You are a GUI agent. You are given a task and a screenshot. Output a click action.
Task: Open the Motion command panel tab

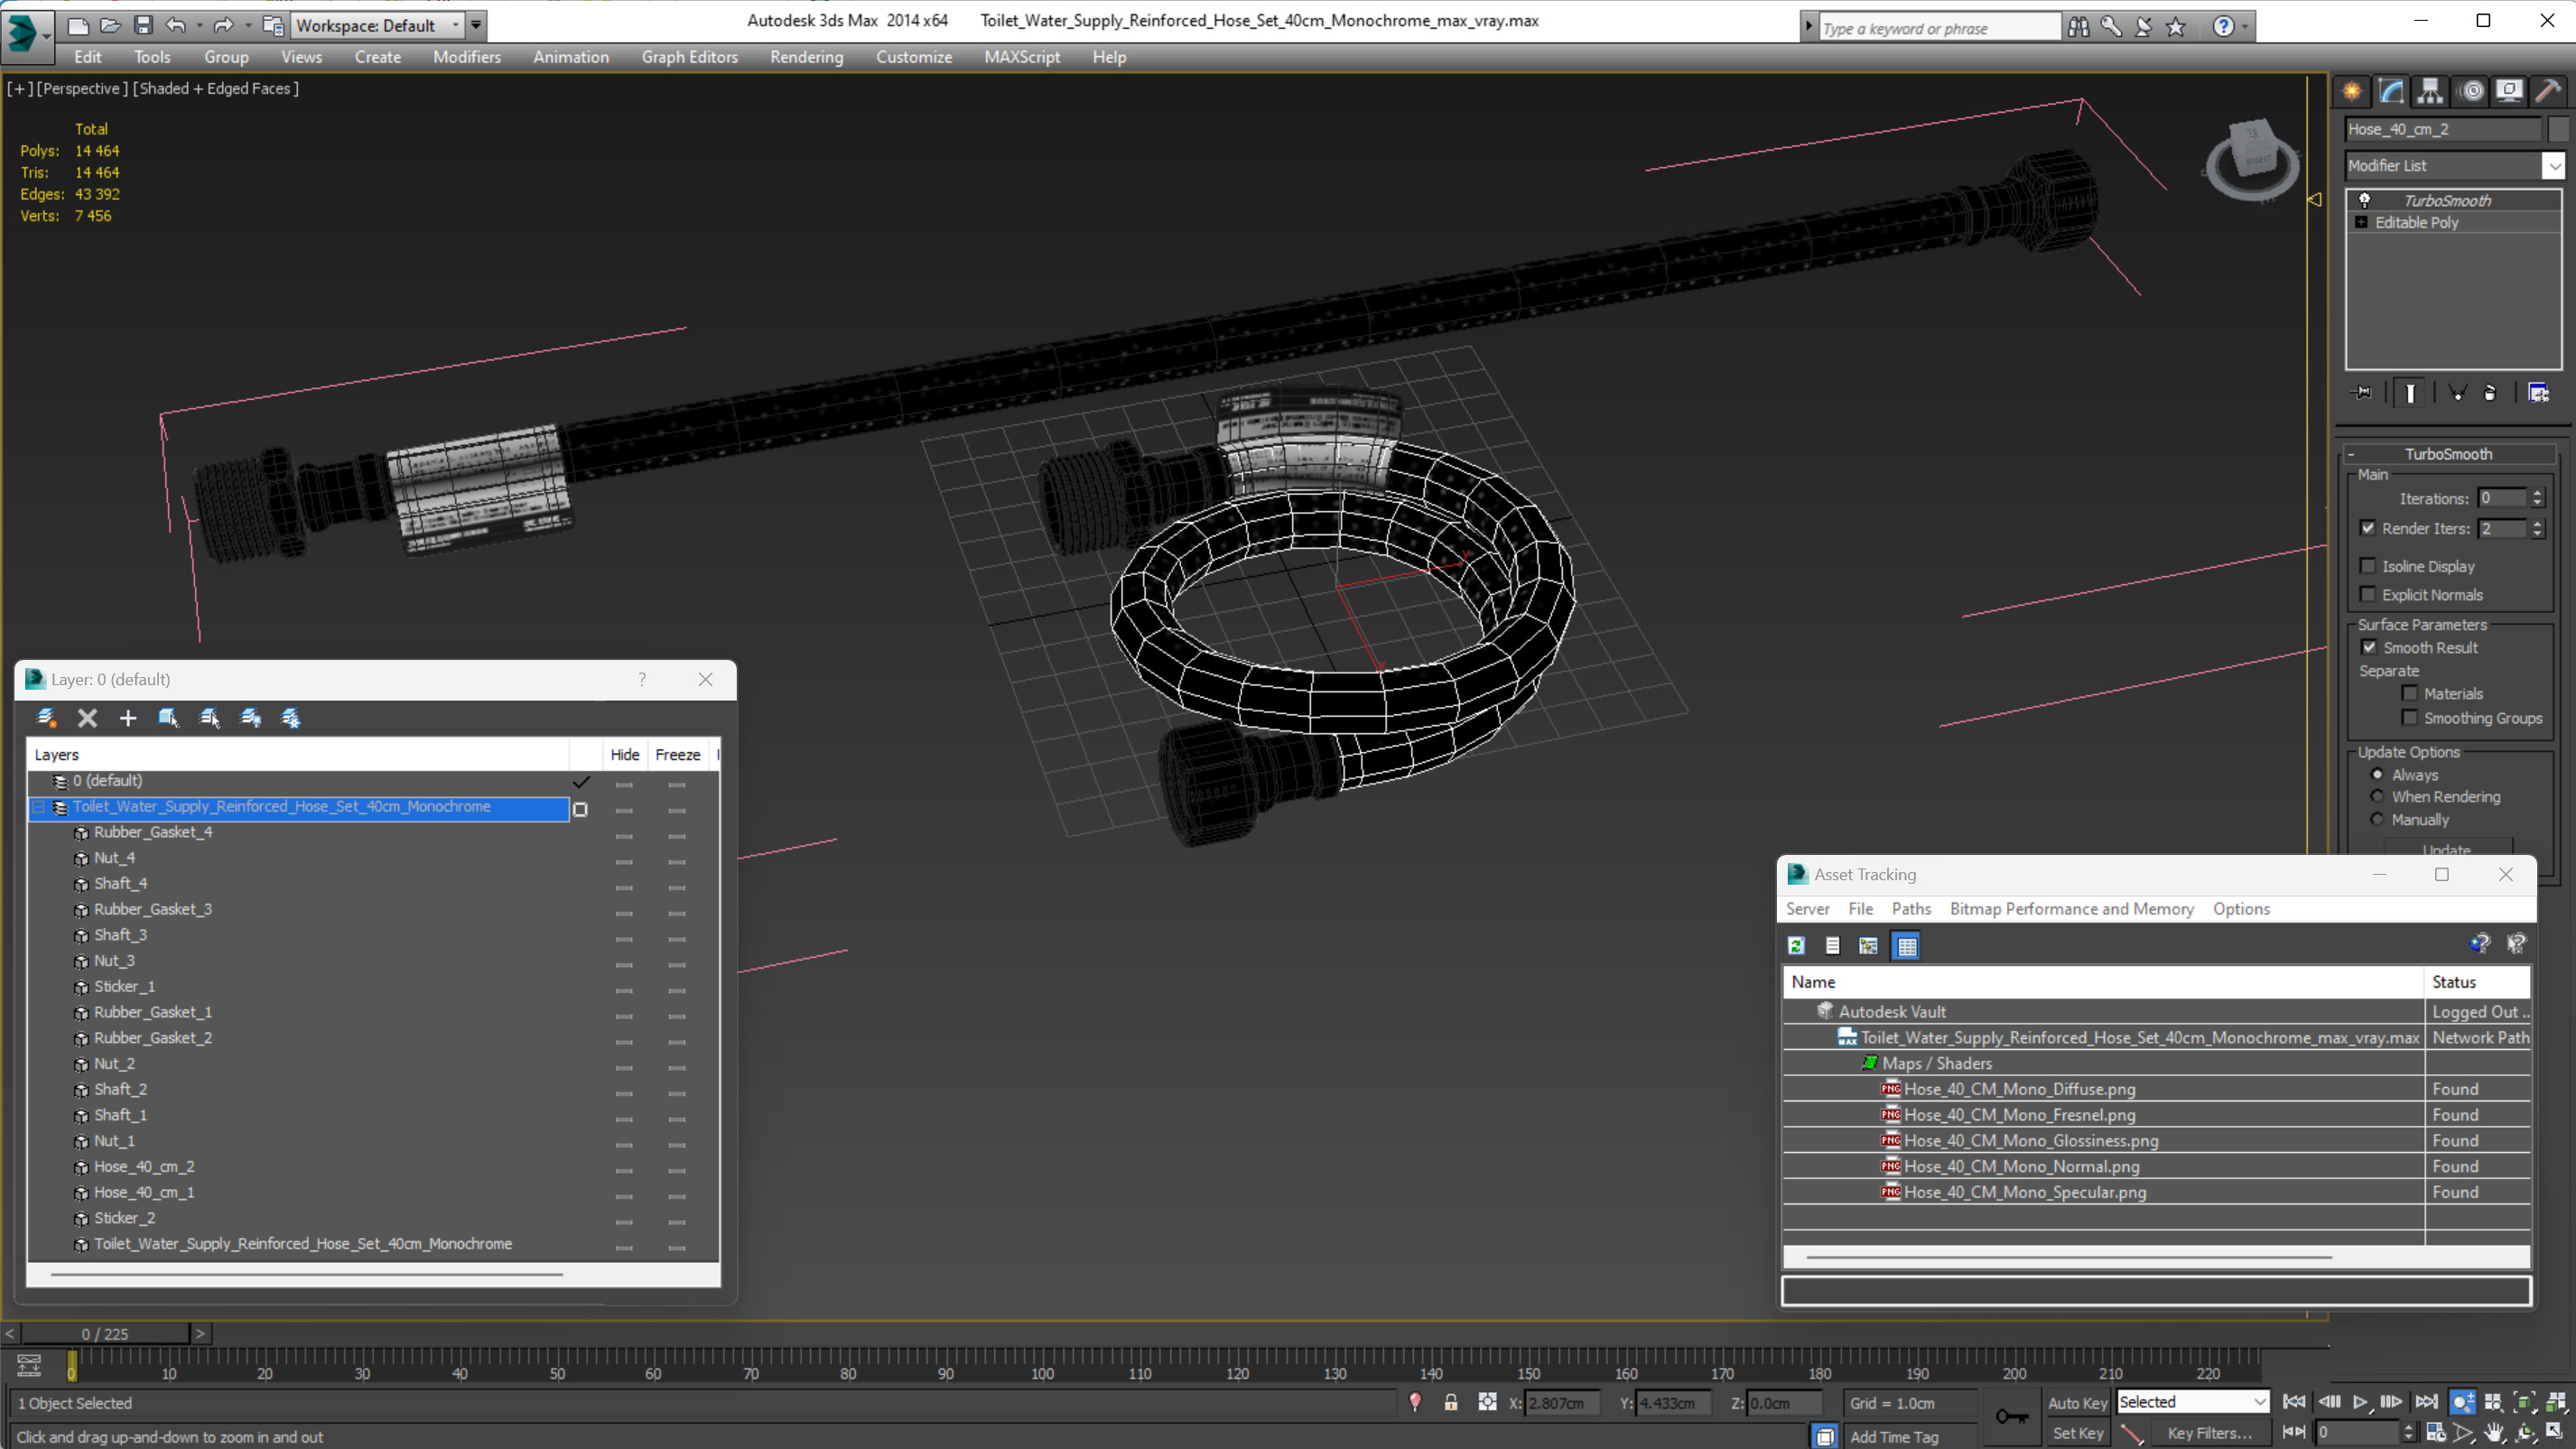coord(2471,91)
